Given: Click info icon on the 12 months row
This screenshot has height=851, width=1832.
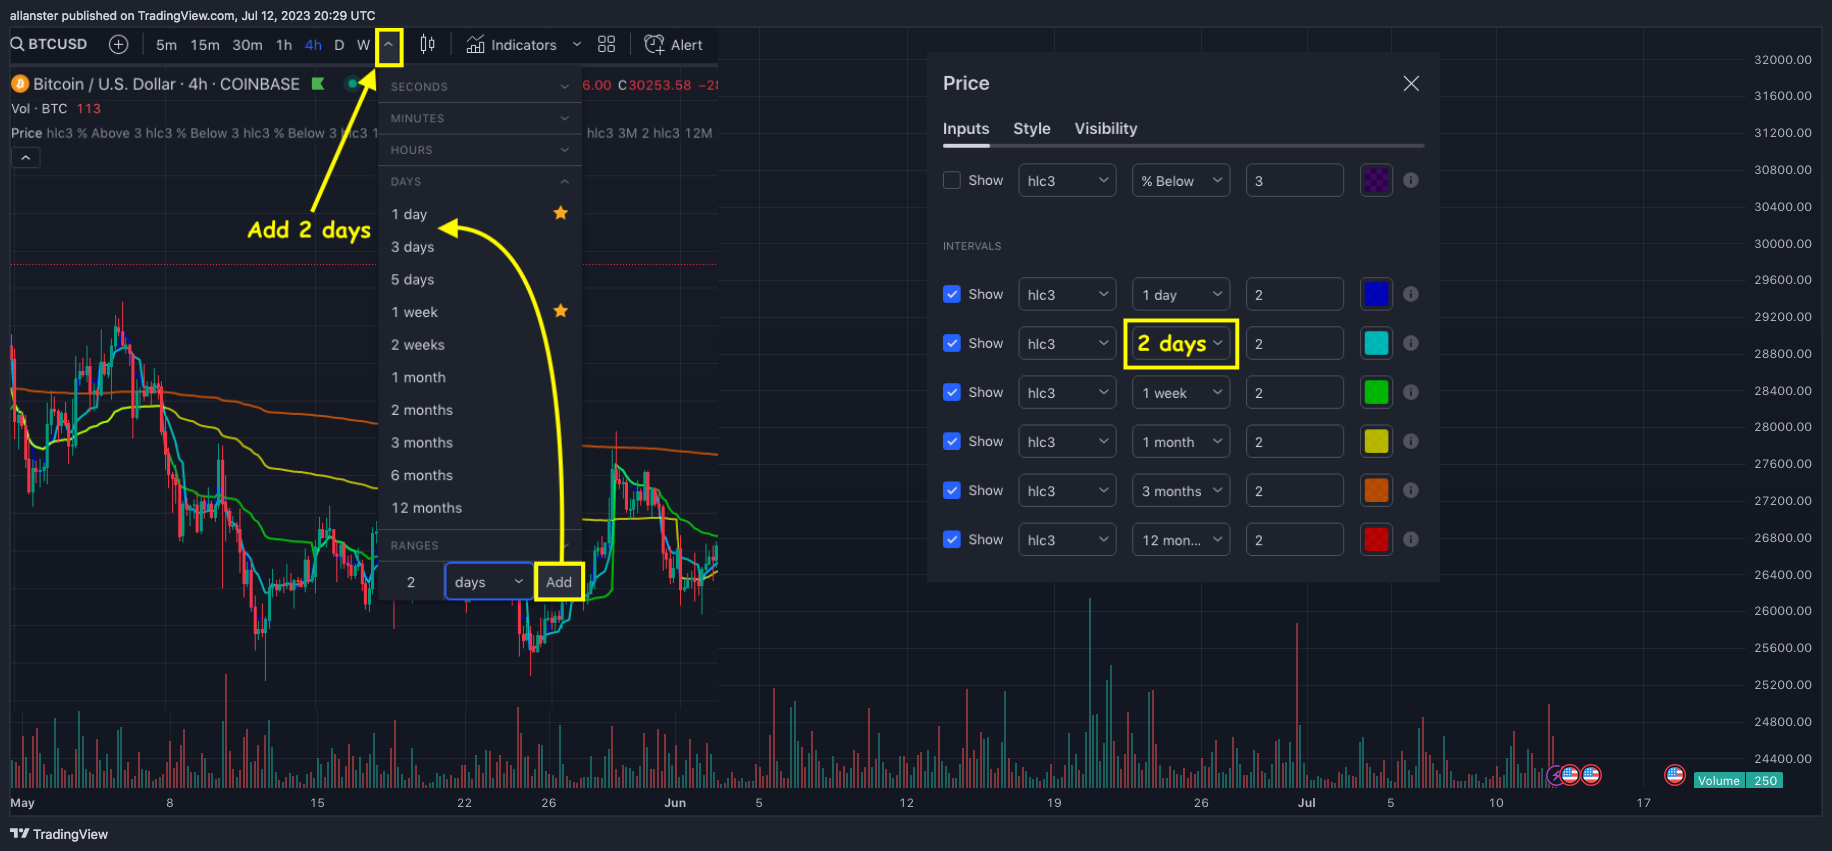Looking at the screenshot, I should tap(1410, 539).
